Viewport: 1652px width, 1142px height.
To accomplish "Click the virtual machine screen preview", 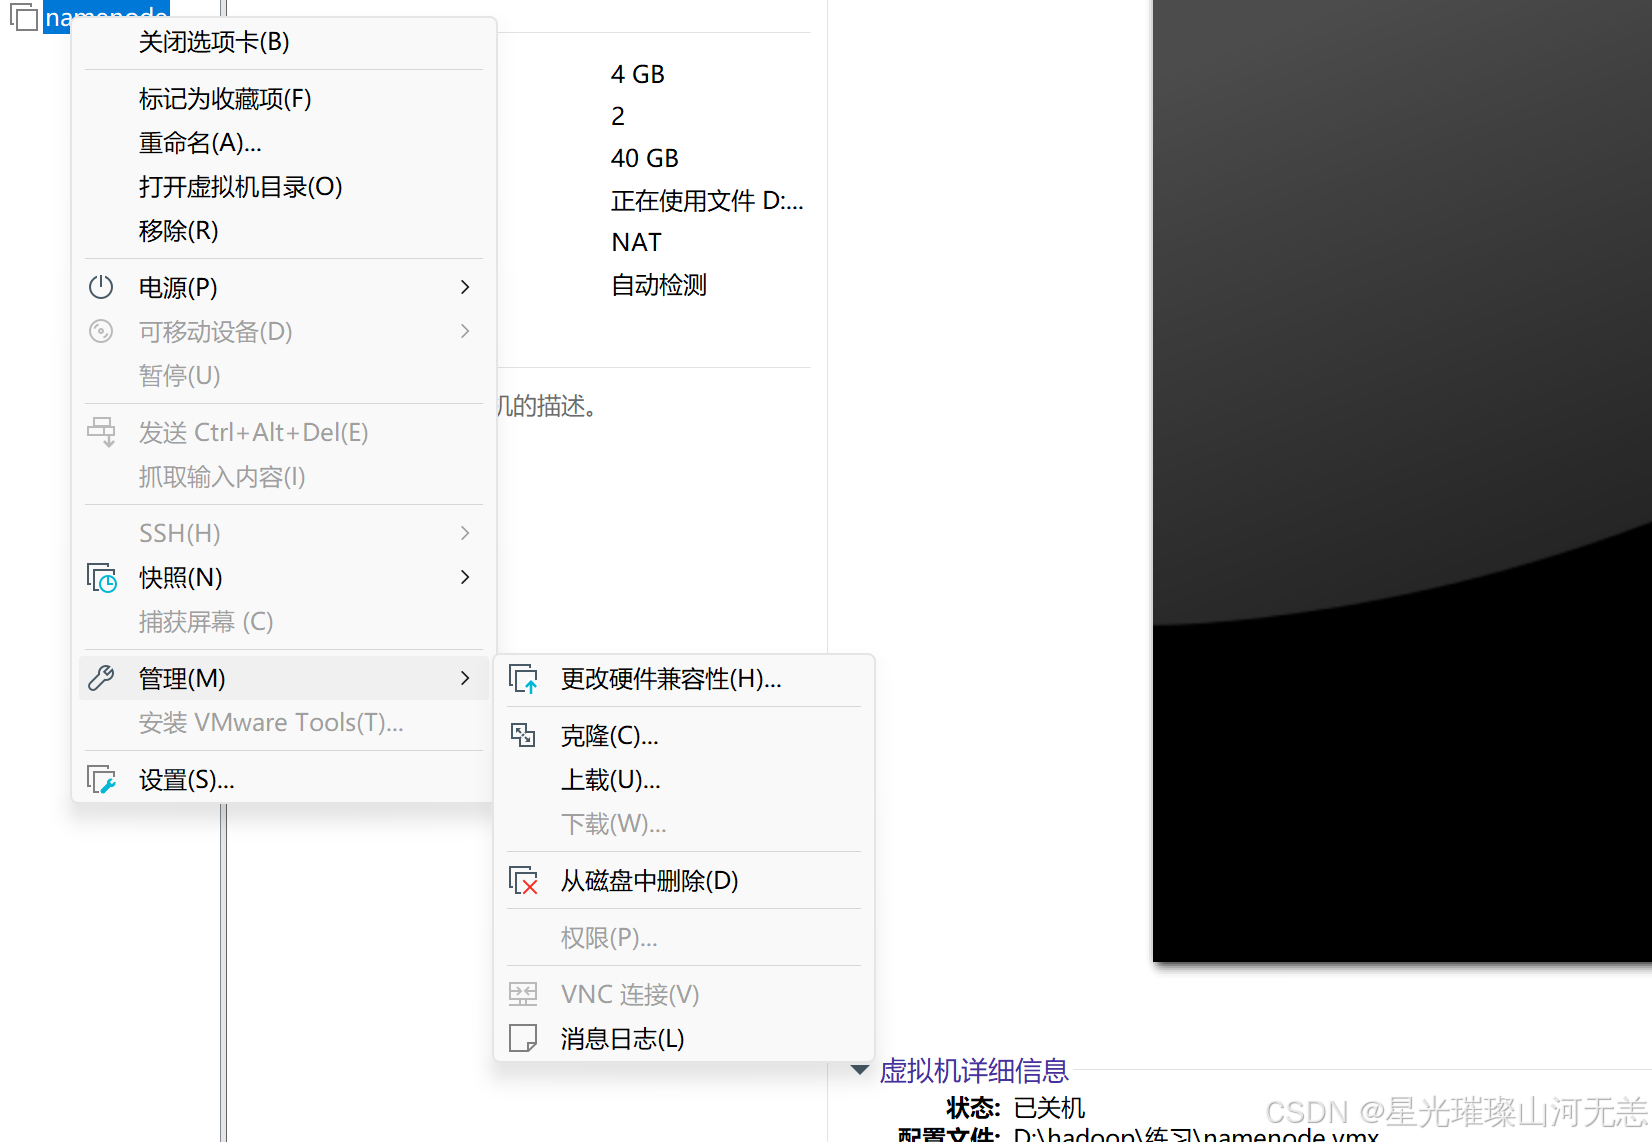I will click(x=1402, y=480).
